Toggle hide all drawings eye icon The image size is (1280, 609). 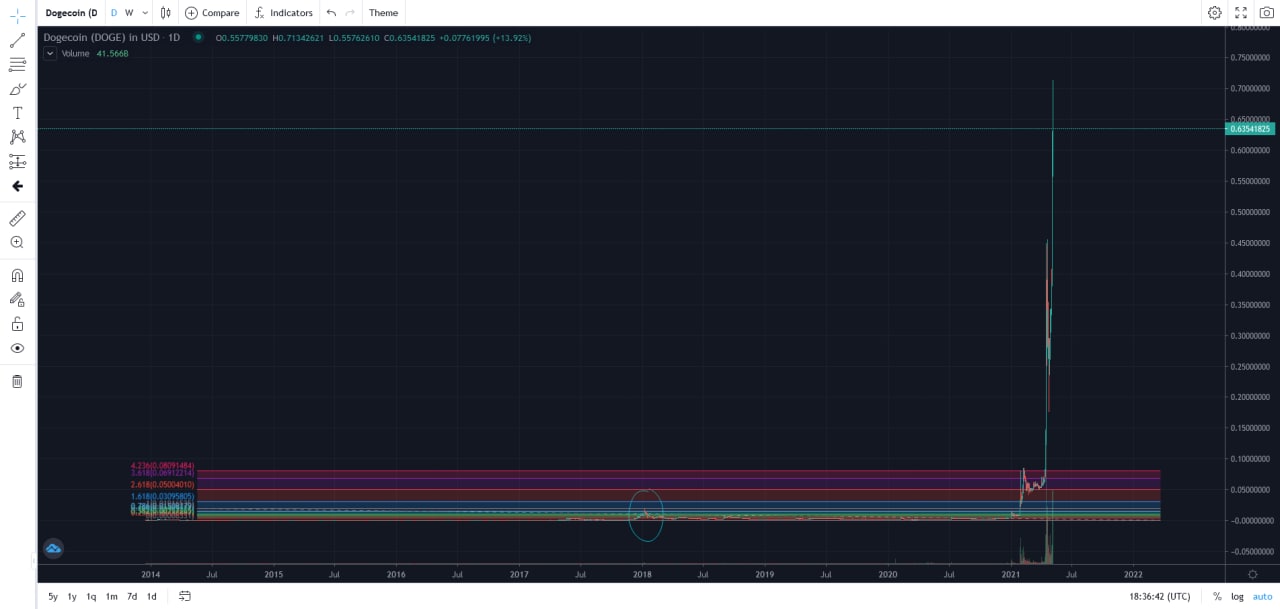tap(17, 348)
